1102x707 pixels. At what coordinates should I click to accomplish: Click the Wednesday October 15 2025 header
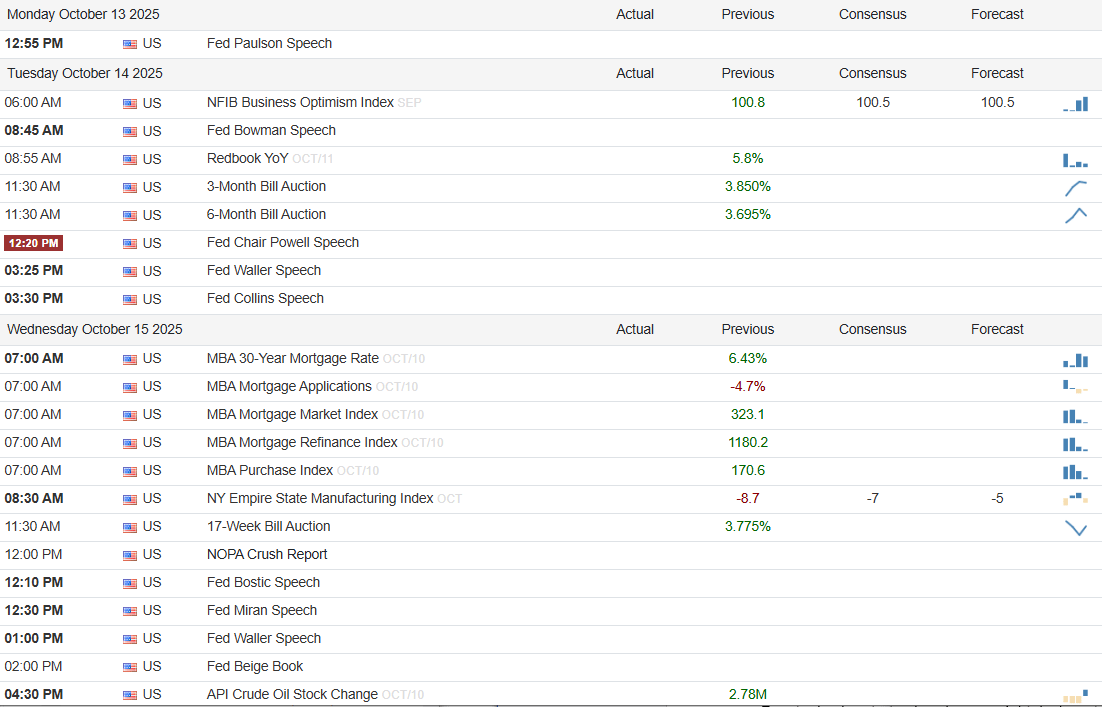click(x=95, y=330)
